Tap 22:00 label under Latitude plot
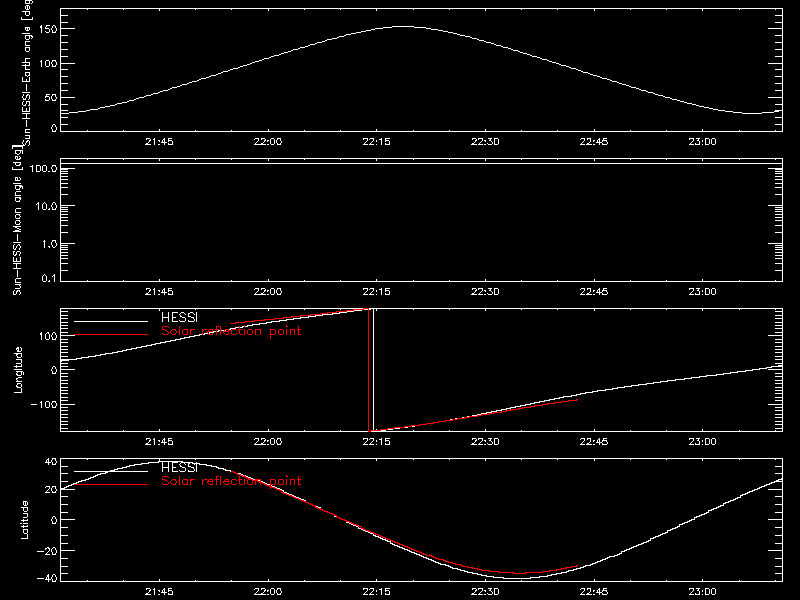 [267, 592]
